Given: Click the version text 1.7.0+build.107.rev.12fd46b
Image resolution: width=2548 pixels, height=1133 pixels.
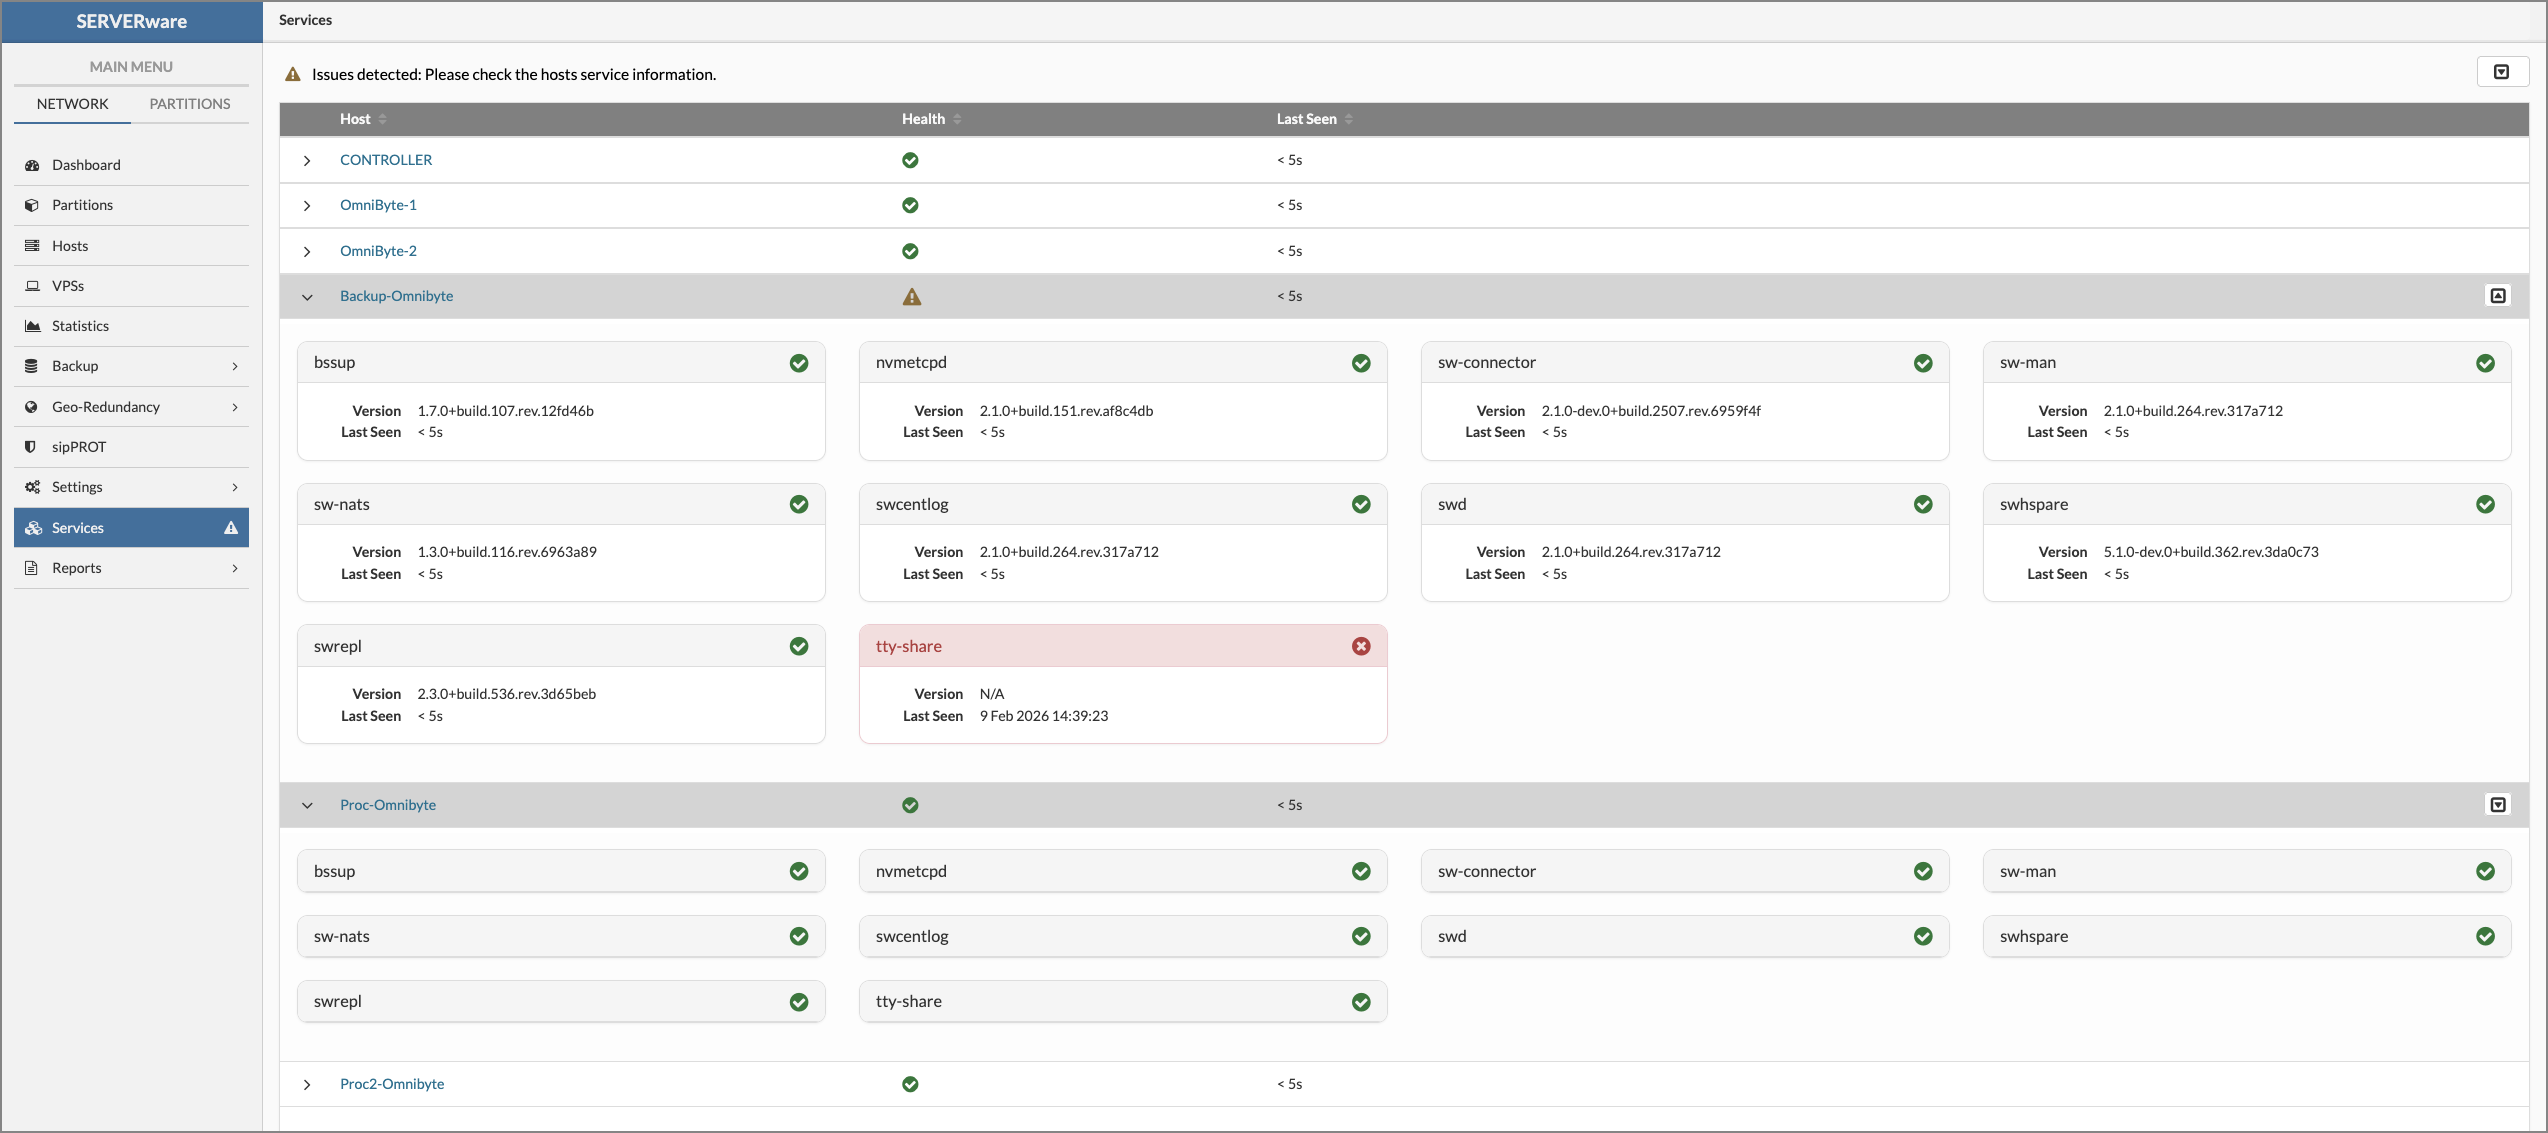Looking at the screenshot, I should [505, 411].
